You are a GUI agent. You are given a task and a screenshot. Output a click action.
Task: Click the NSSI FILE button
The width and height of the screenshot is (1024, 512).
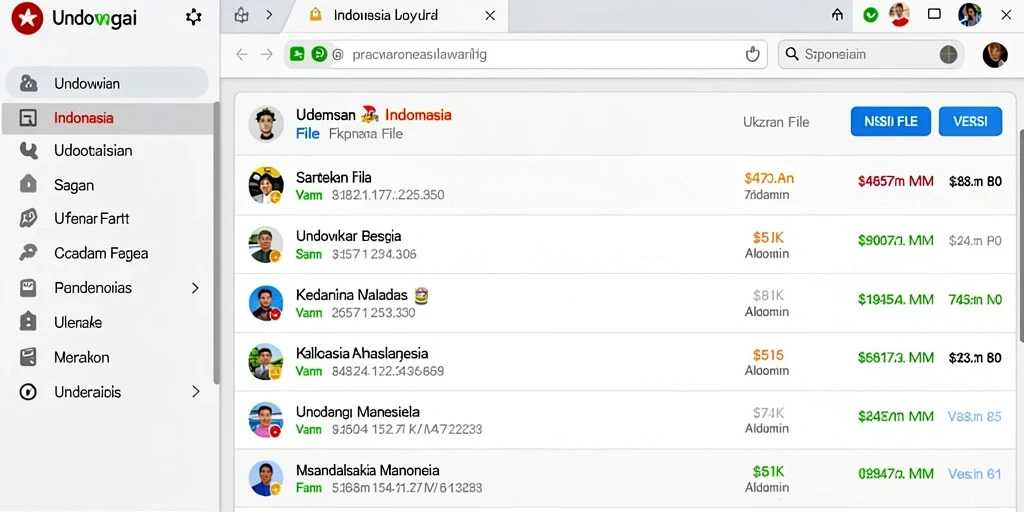click(891, 121)
